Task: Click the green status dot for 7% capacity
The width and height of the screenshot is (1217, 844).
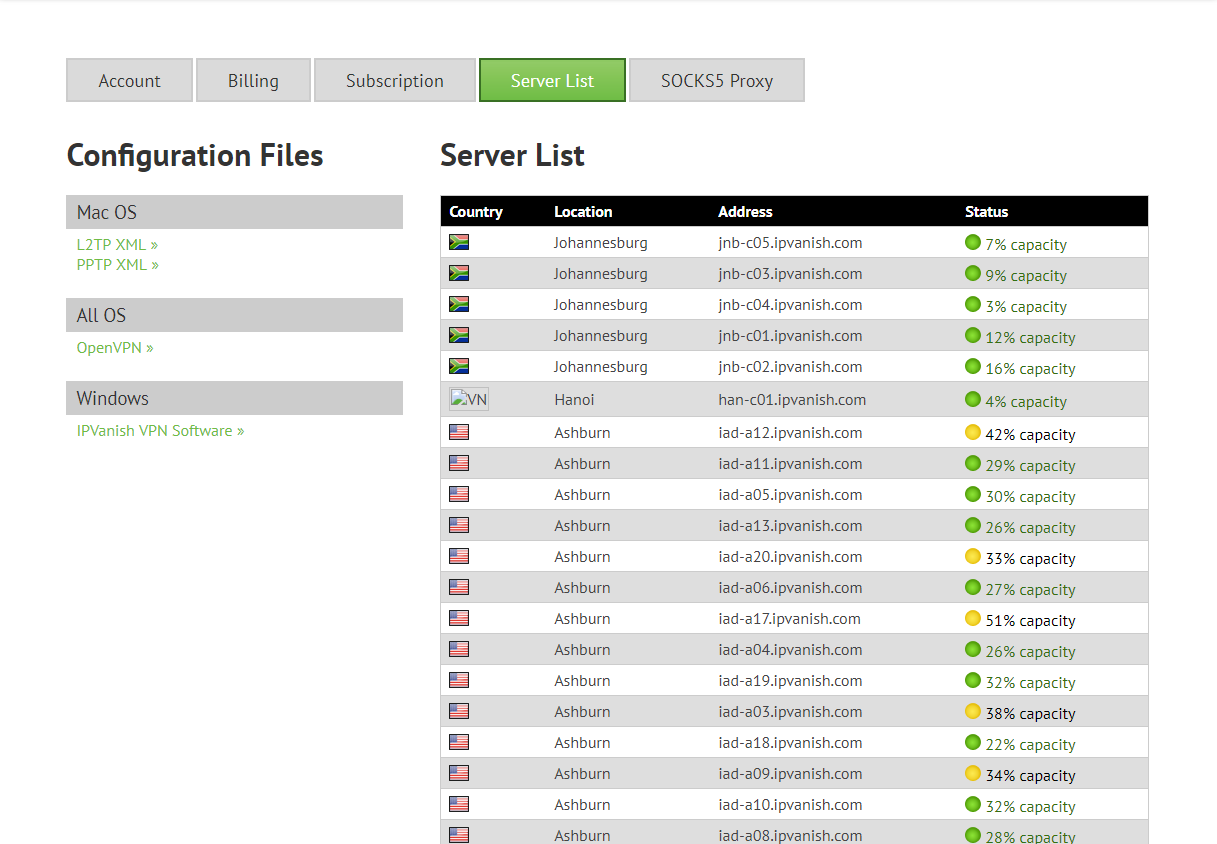Action: coord(971,242)
